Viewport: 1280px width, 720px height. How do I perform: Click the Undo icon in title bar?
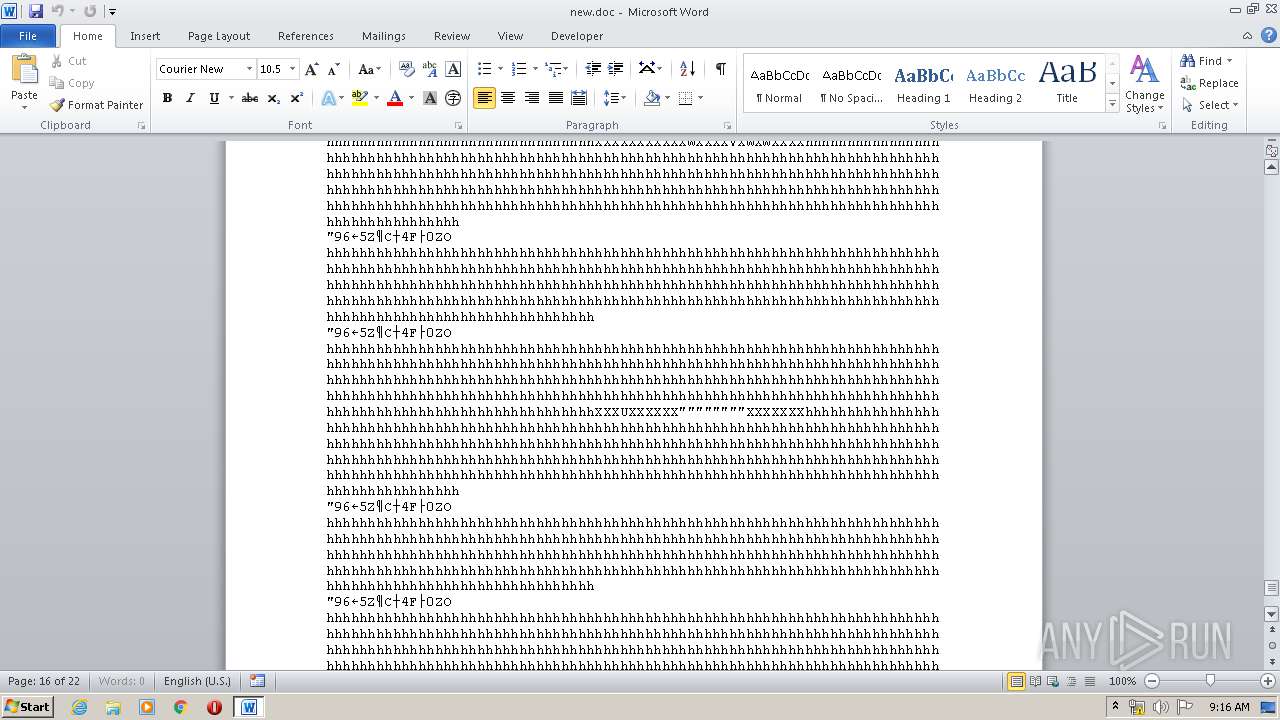[57, 11]
